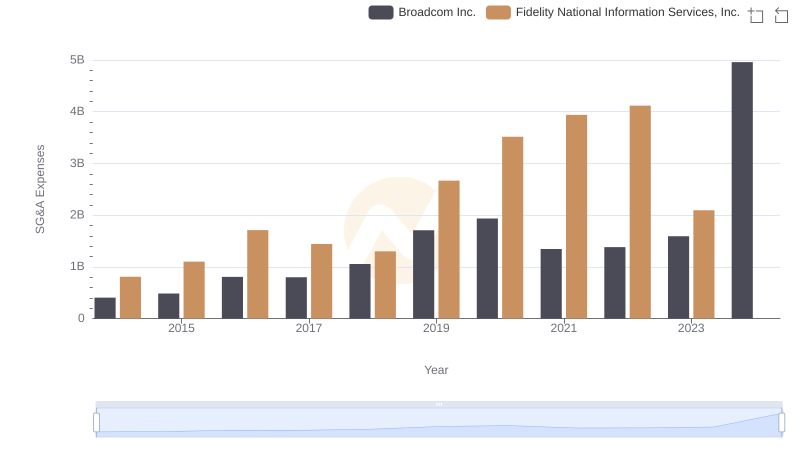
Task: Click Fidelity's bar for 2023
Action: coord(704,264)
